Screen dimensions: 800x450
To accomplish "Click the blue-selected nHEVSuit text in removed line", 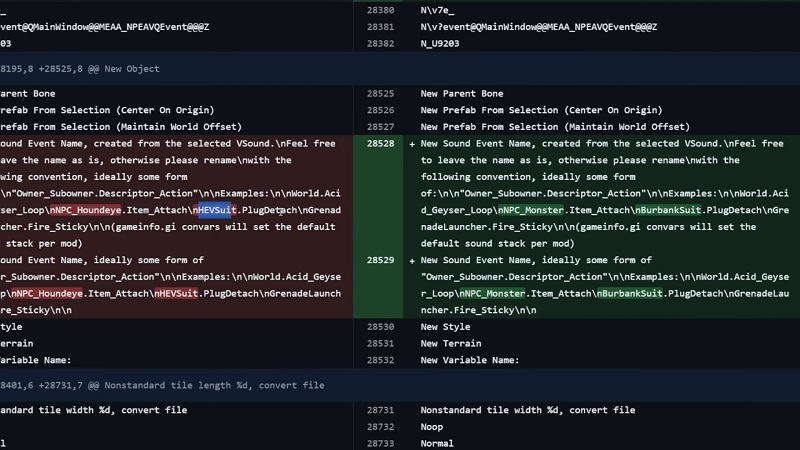I will (214, 210).
